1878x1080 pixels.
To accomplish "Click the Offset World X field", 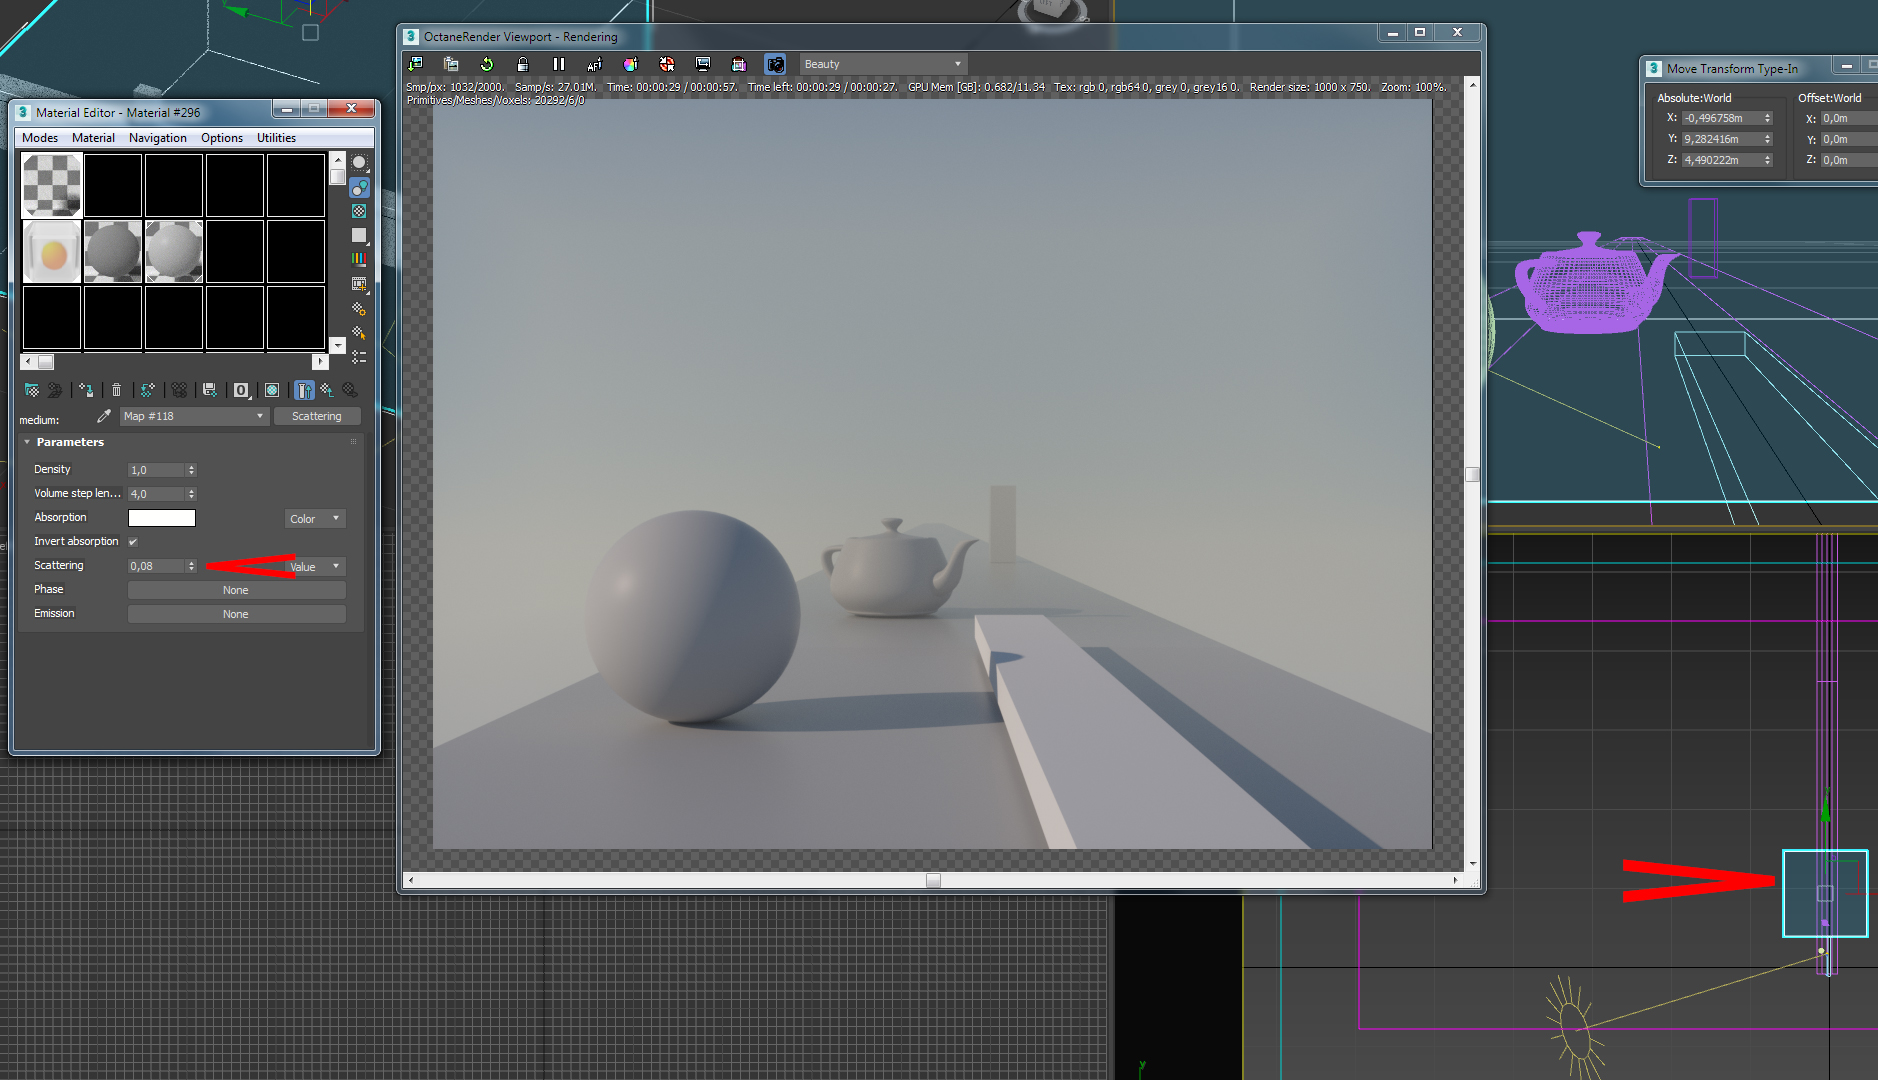I will click(1848, 118).
